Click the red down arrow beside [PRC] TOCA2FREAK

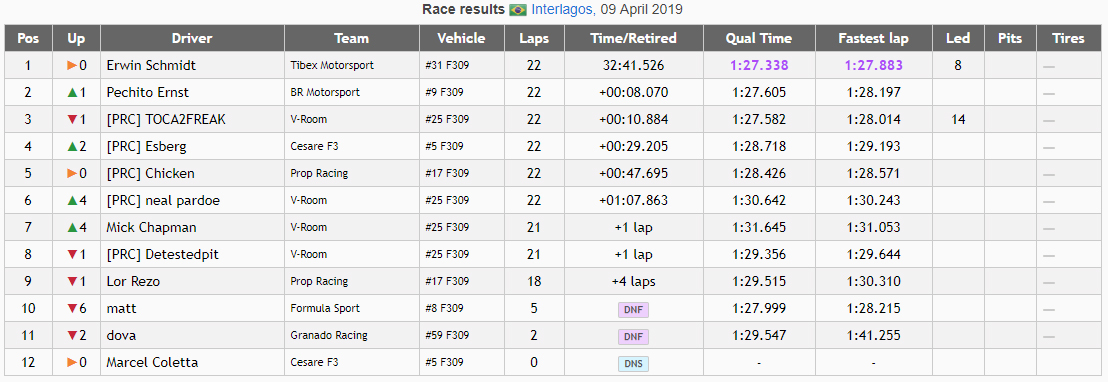tap(71, 119)
